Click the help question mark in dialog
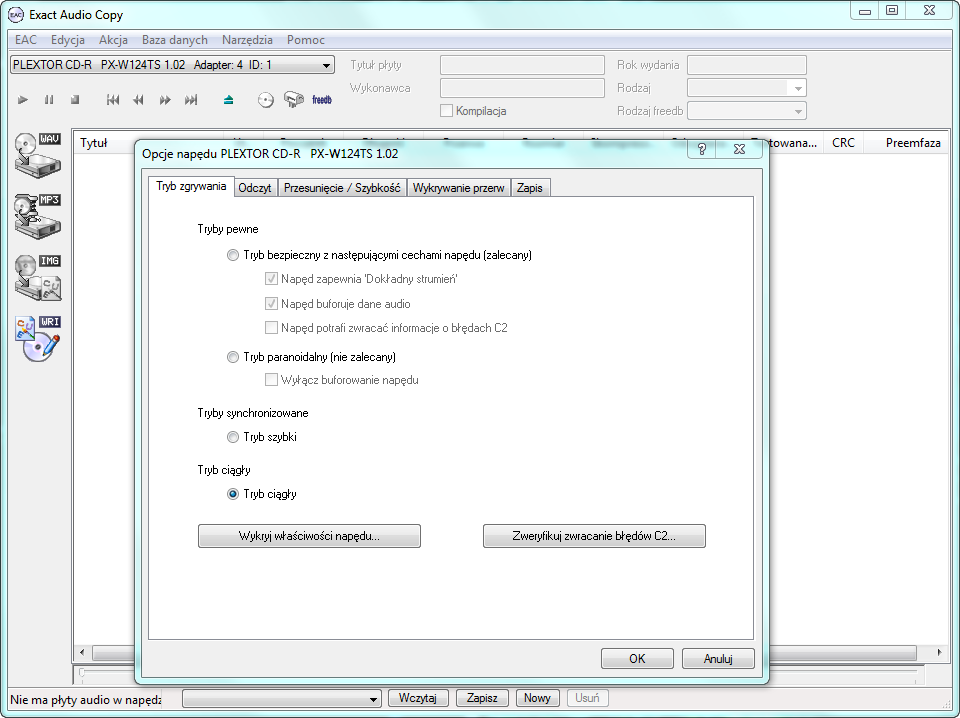The height and width of the screenshot is (718, 960). pos(702,149)
